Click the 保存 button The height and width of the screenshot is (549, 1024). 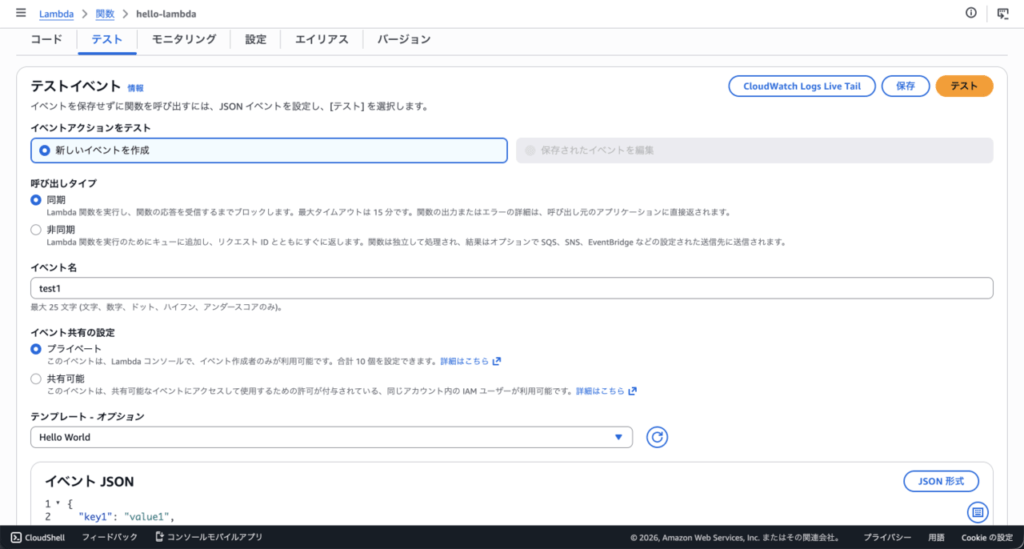click(x=905, y=86)
